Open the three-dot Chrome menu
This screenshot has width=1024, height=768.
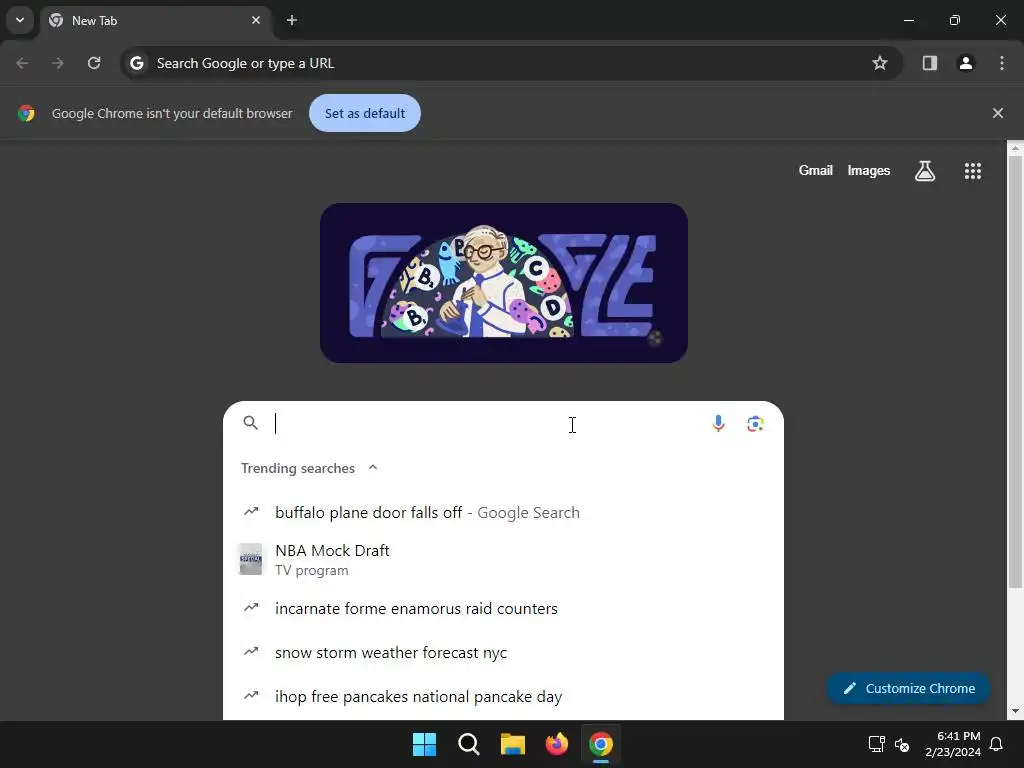point(1001,63)
